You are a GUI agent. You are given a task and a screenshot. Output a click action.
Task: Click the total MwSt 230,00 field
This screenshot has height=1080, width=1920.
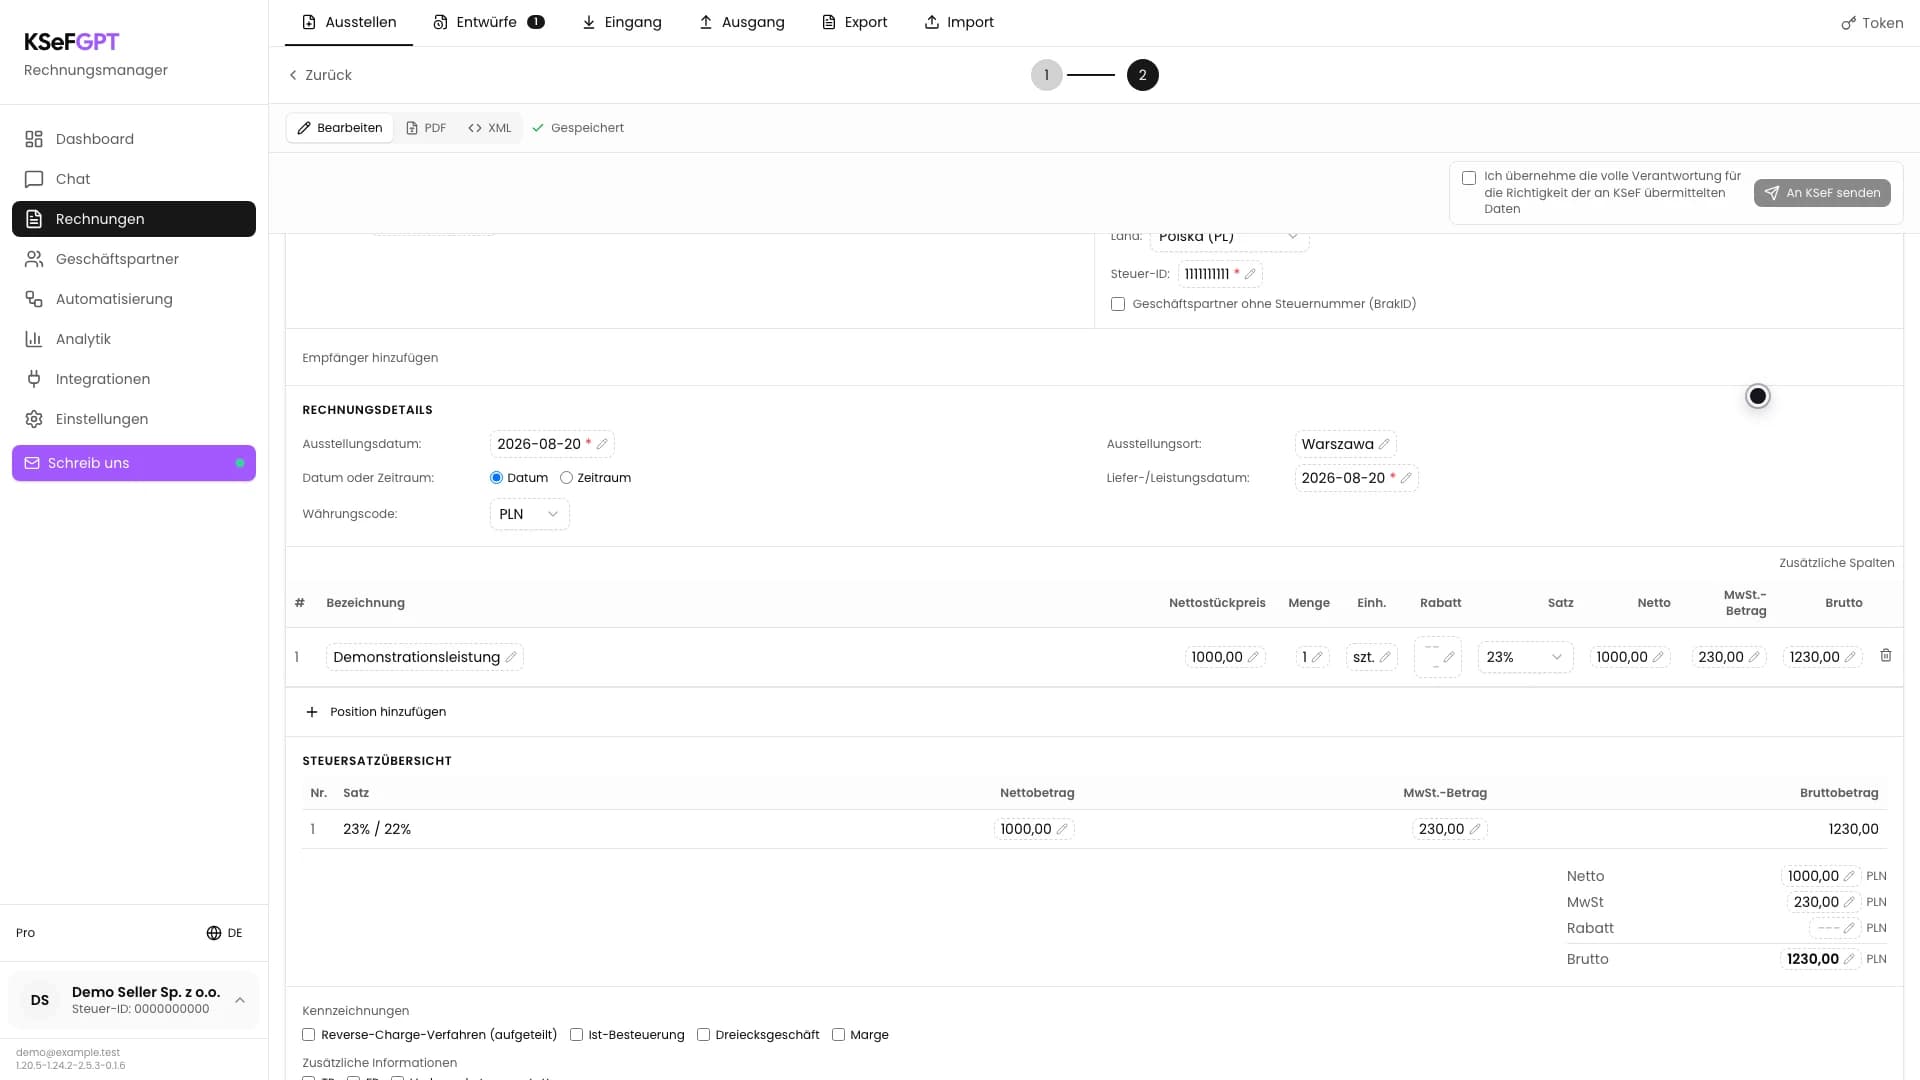coord(1823,902)
